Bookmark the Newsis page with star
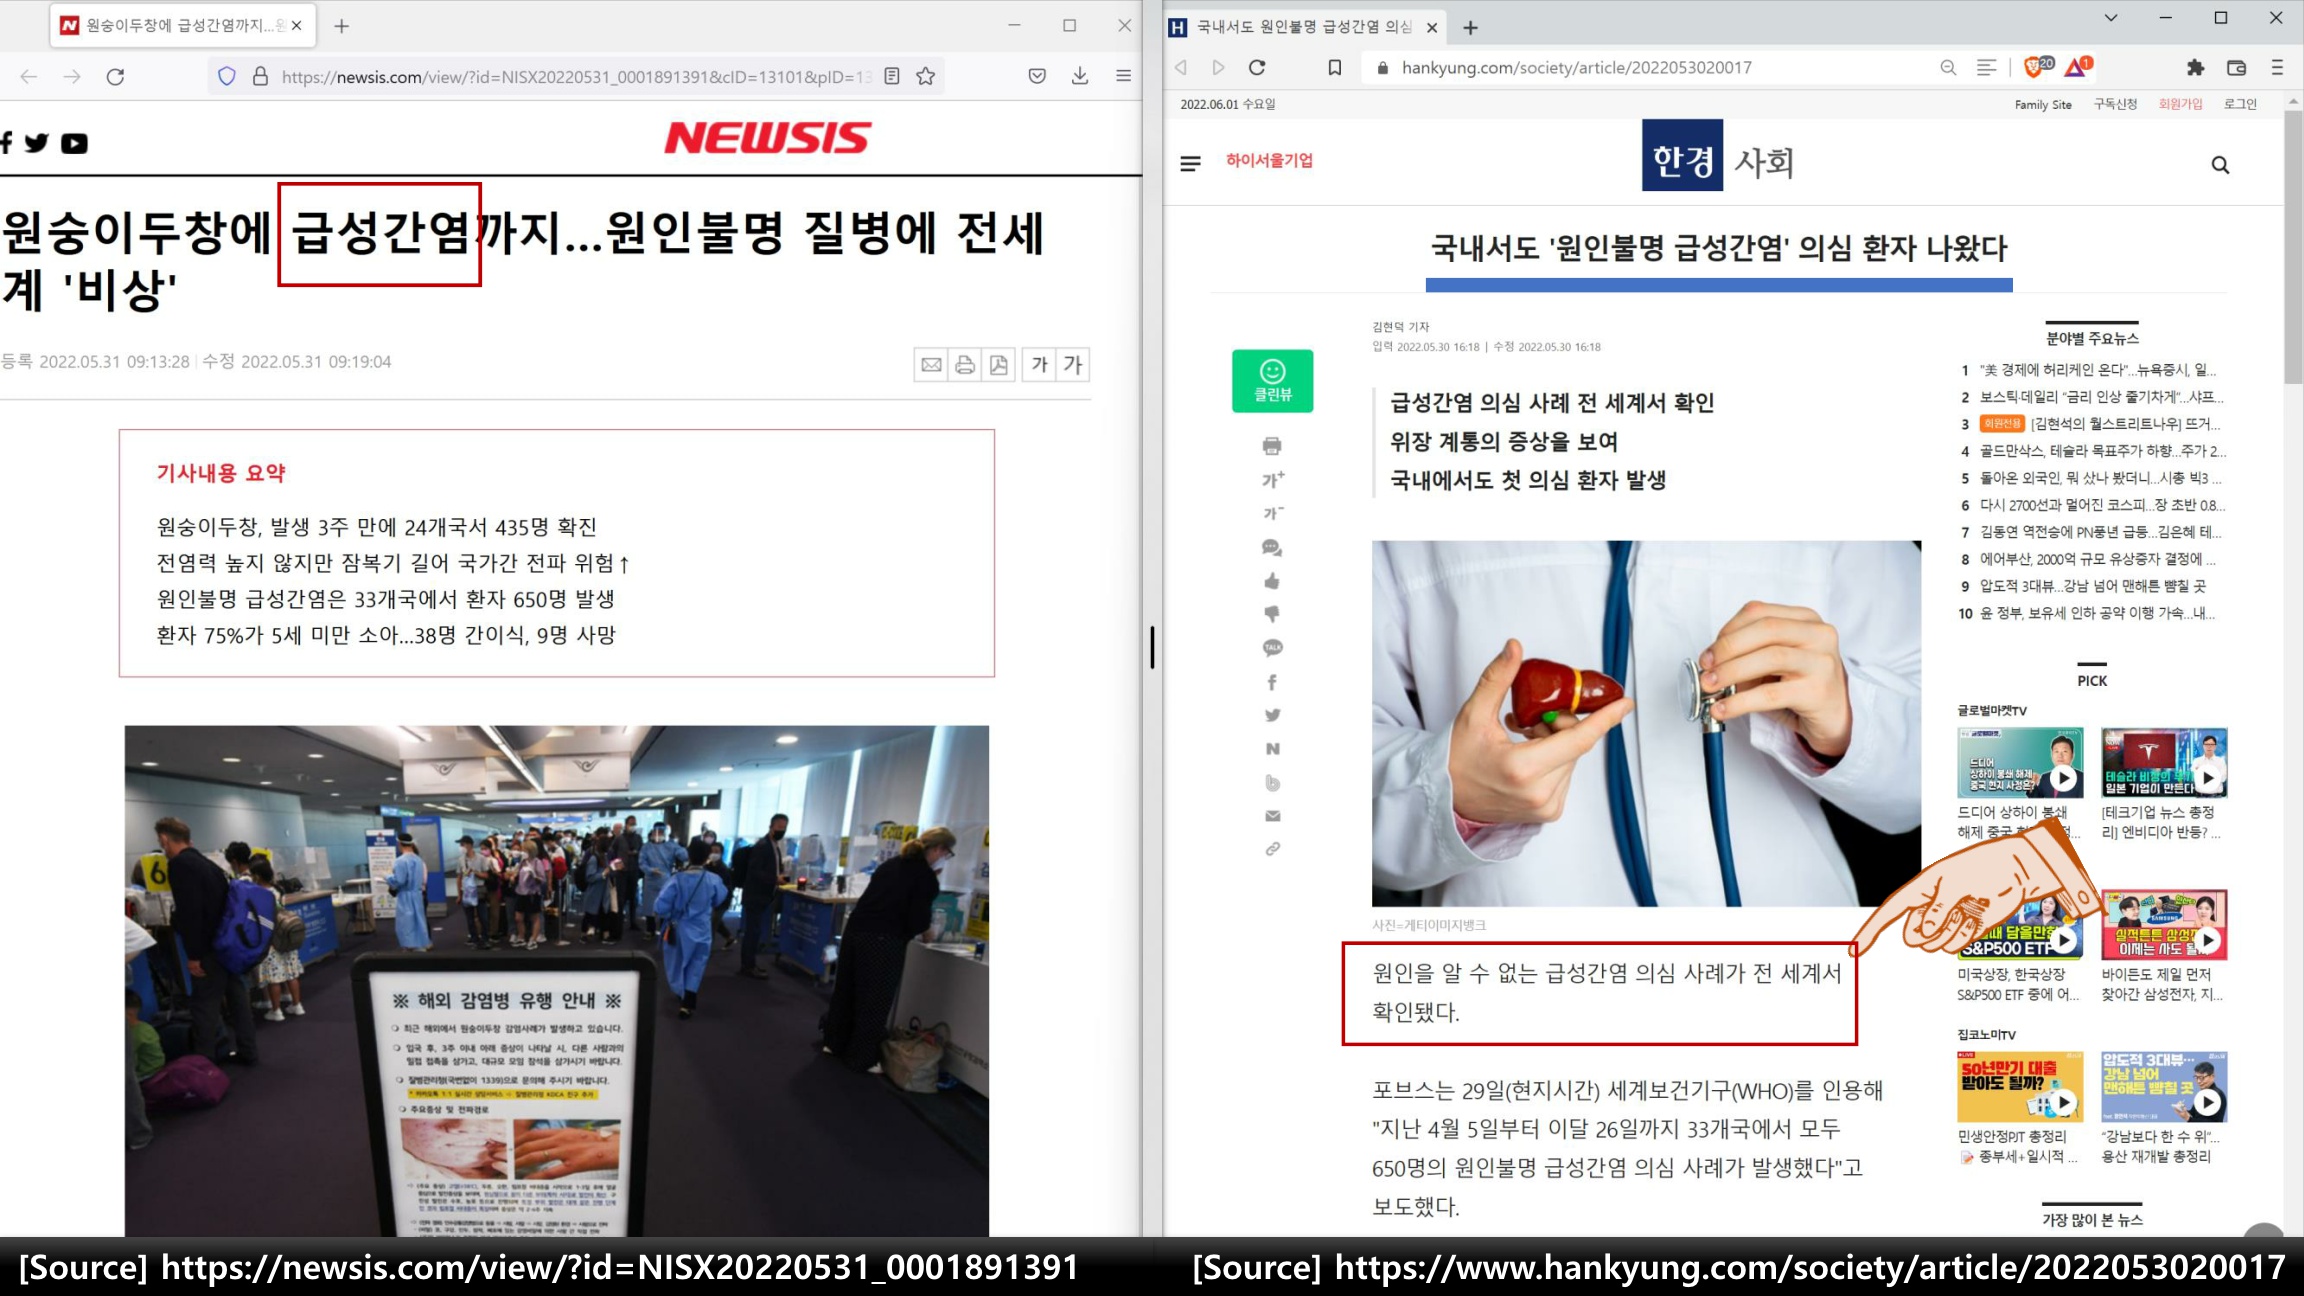This screenshot has width=2304, height=1296. 926,76
